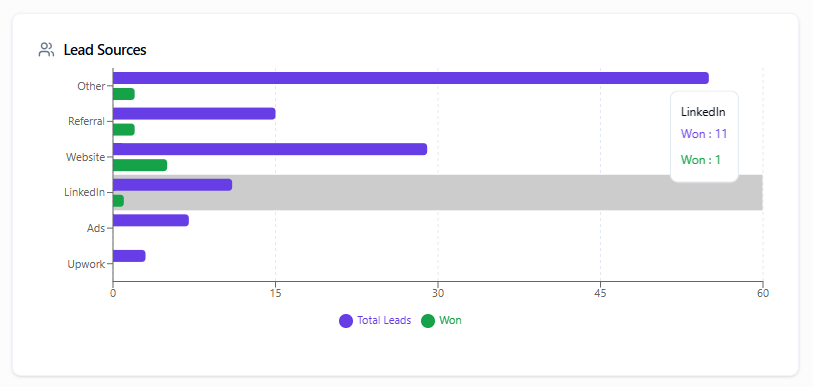Click the LinkedIn tooltip box
Viewport: 813px width, 387px height.
click(704, 136)
